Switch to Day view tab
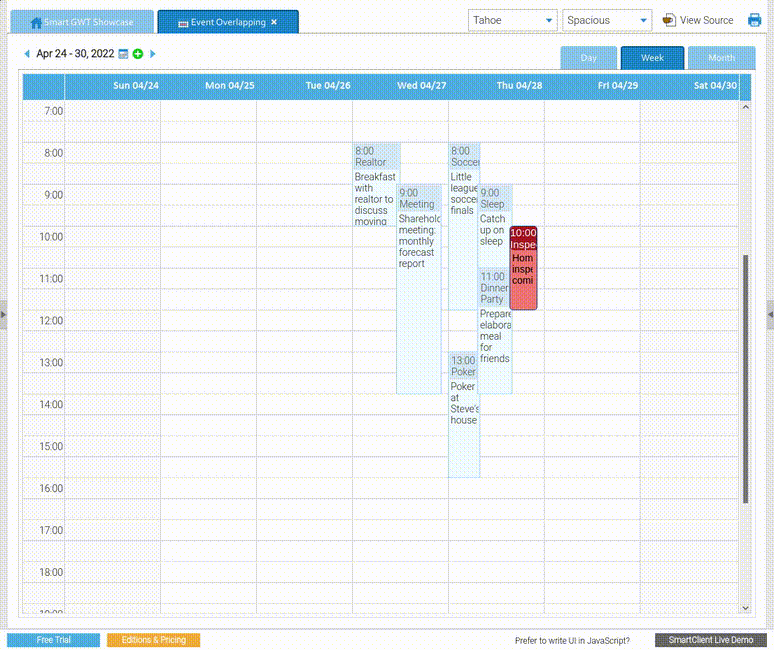Screen dimensions: 774x650 588,58
